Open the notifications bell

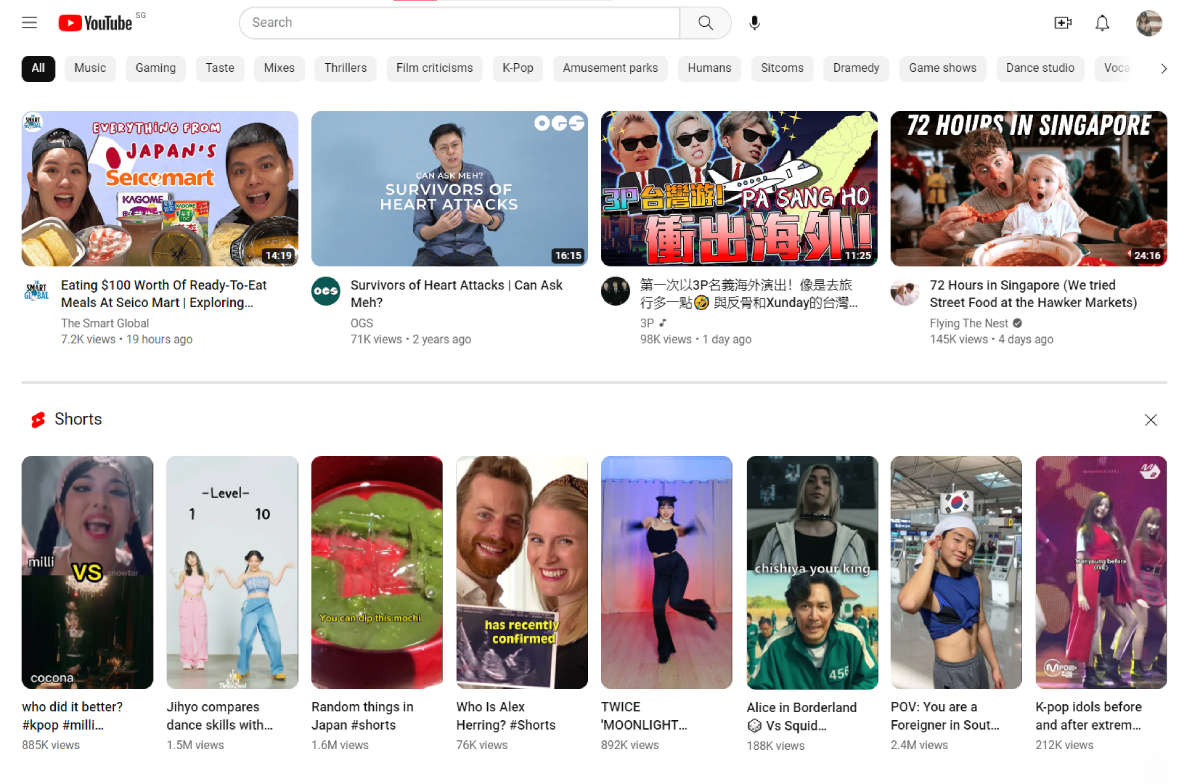1102,23
